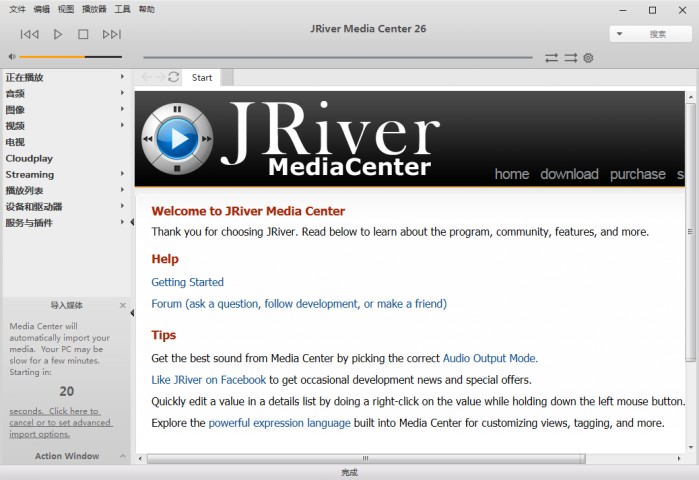Image resolution: width=699 pixels, height=480 pixels.
Task: Maximize the JRiver window
Action: tap(652, 10)
